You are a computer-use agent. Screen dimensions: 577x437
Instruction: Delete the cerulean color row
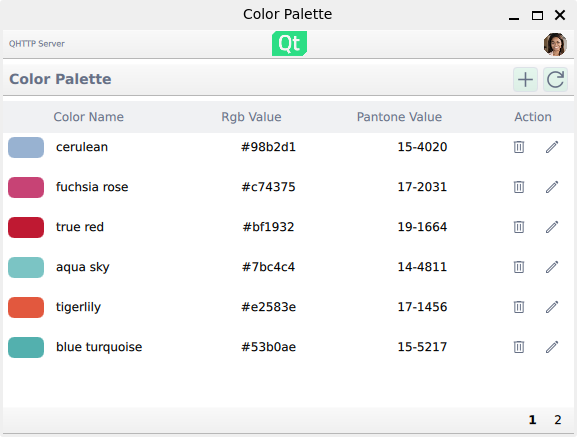coord(519,147)
